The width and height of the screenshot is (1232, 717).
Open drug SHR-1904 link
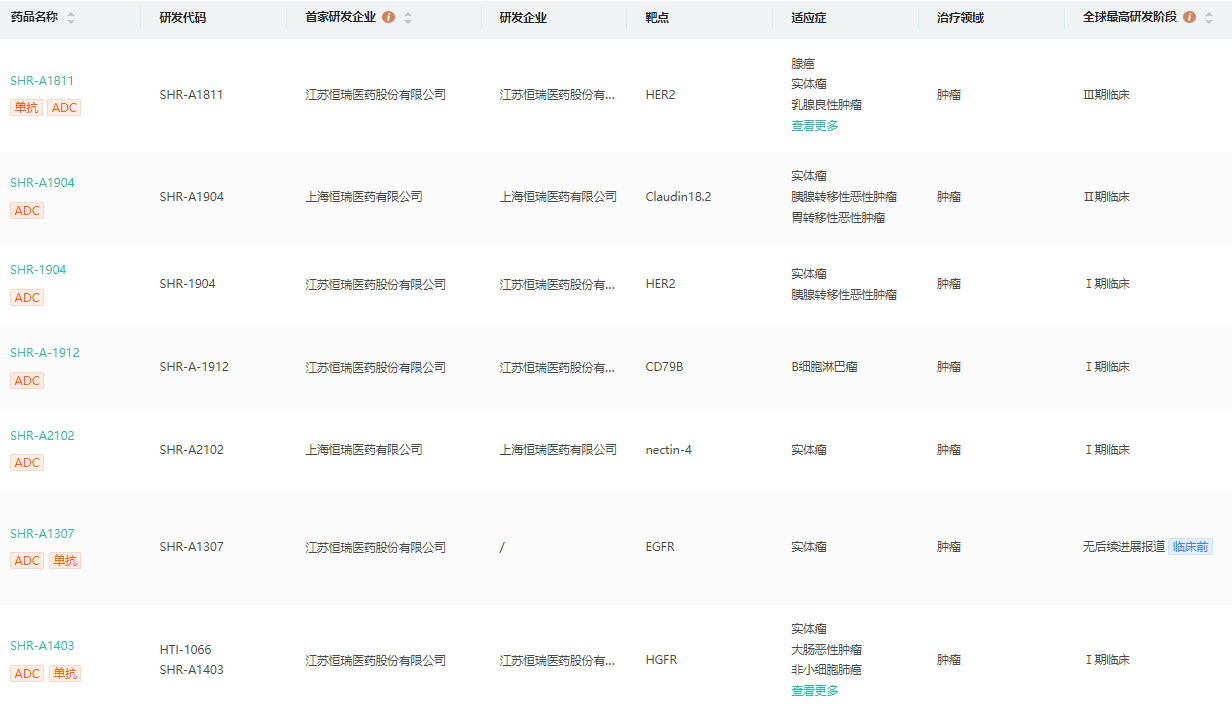(x=38, y=270)
